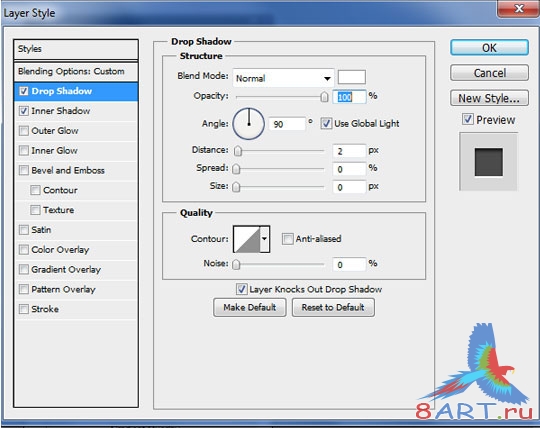Click the Reset to Default button
The height and width of the screenshot is (428, 540).
pos(333,307)
